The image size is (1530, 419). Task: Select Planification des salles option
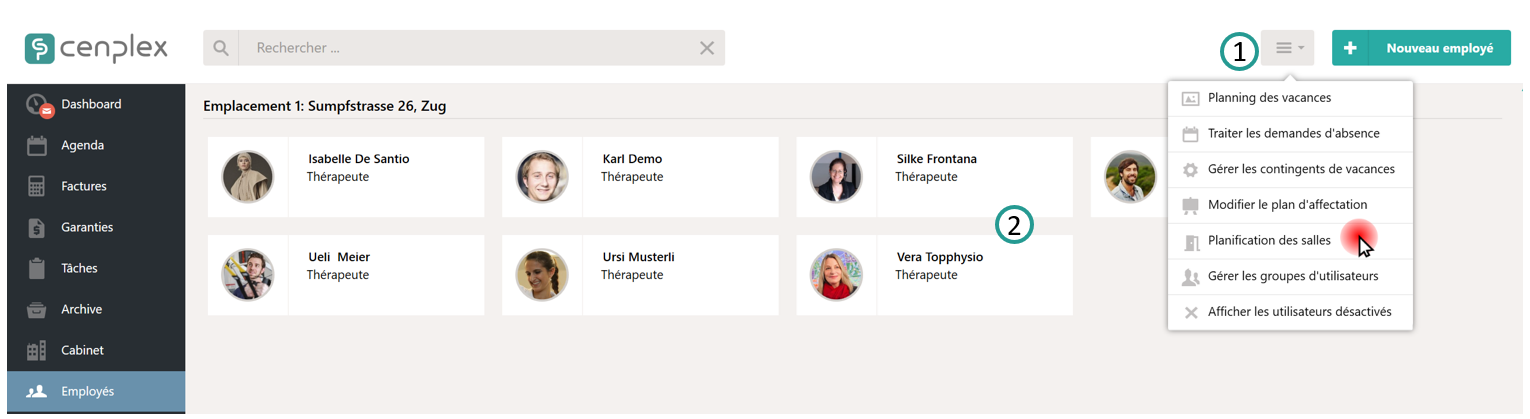click(1269, 241)
